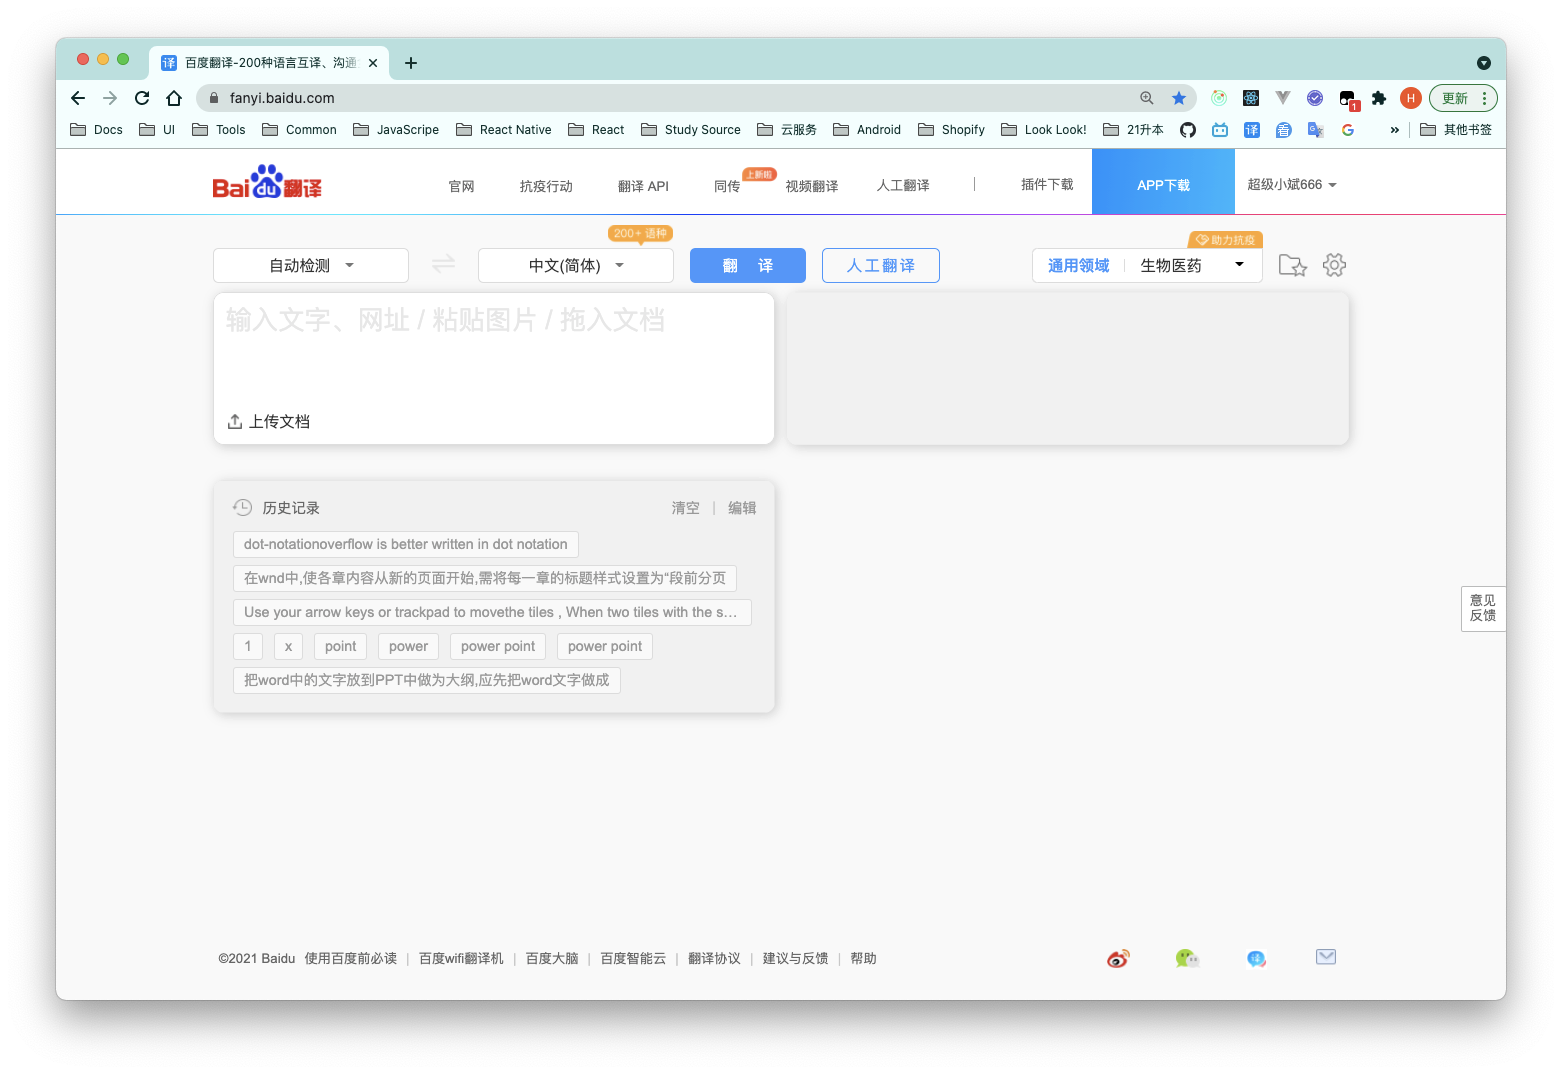The image size is (1562, 1074).
Task: Click the outlined 人工翻译 button next to 翻译
Action: pos(881,265)
